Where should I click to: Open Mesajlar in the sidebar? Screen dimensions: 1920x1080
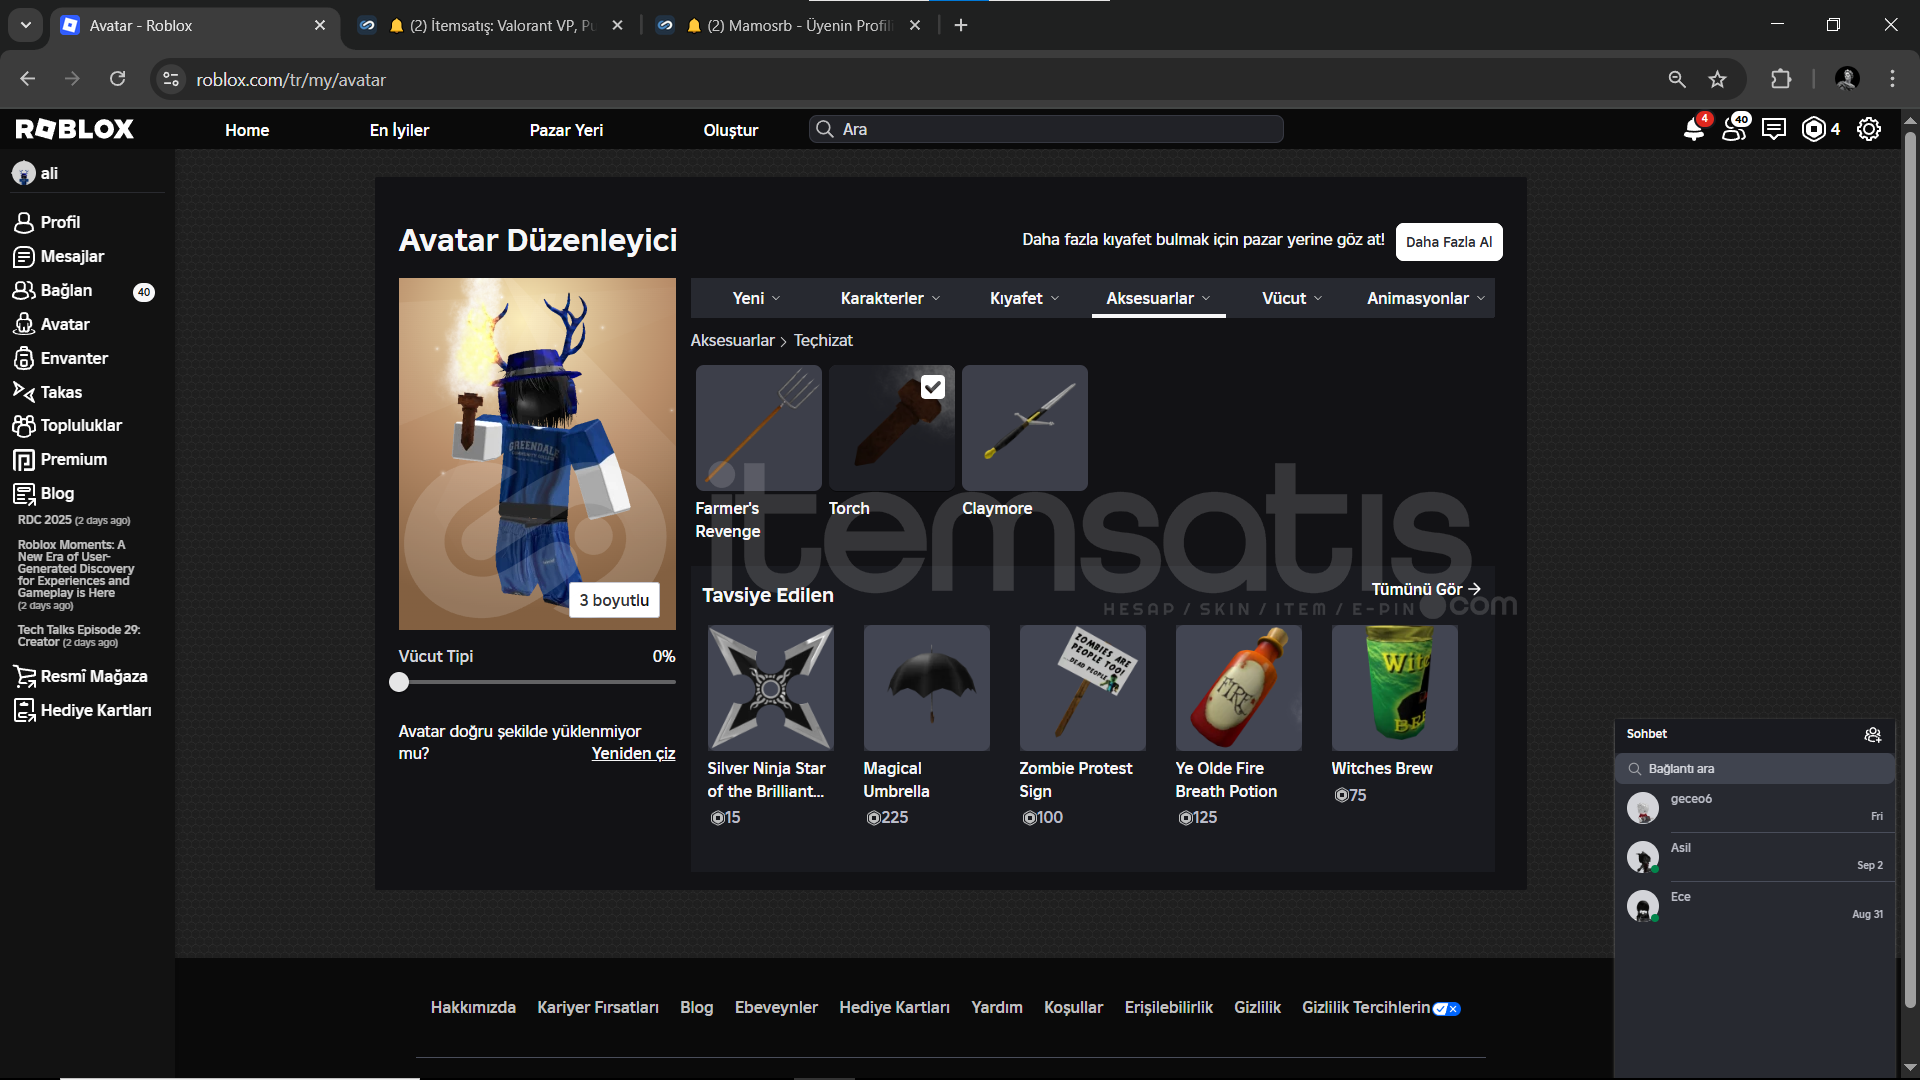pos(59,256)
